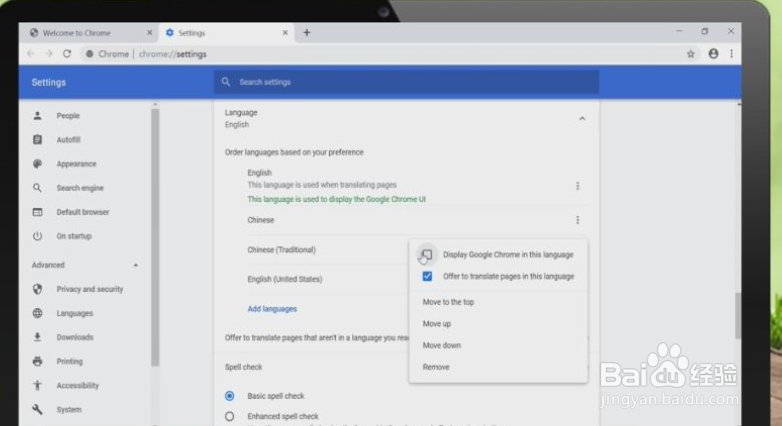
Task: Select Enhanced spell check radio button
Action: click(229, 416)
